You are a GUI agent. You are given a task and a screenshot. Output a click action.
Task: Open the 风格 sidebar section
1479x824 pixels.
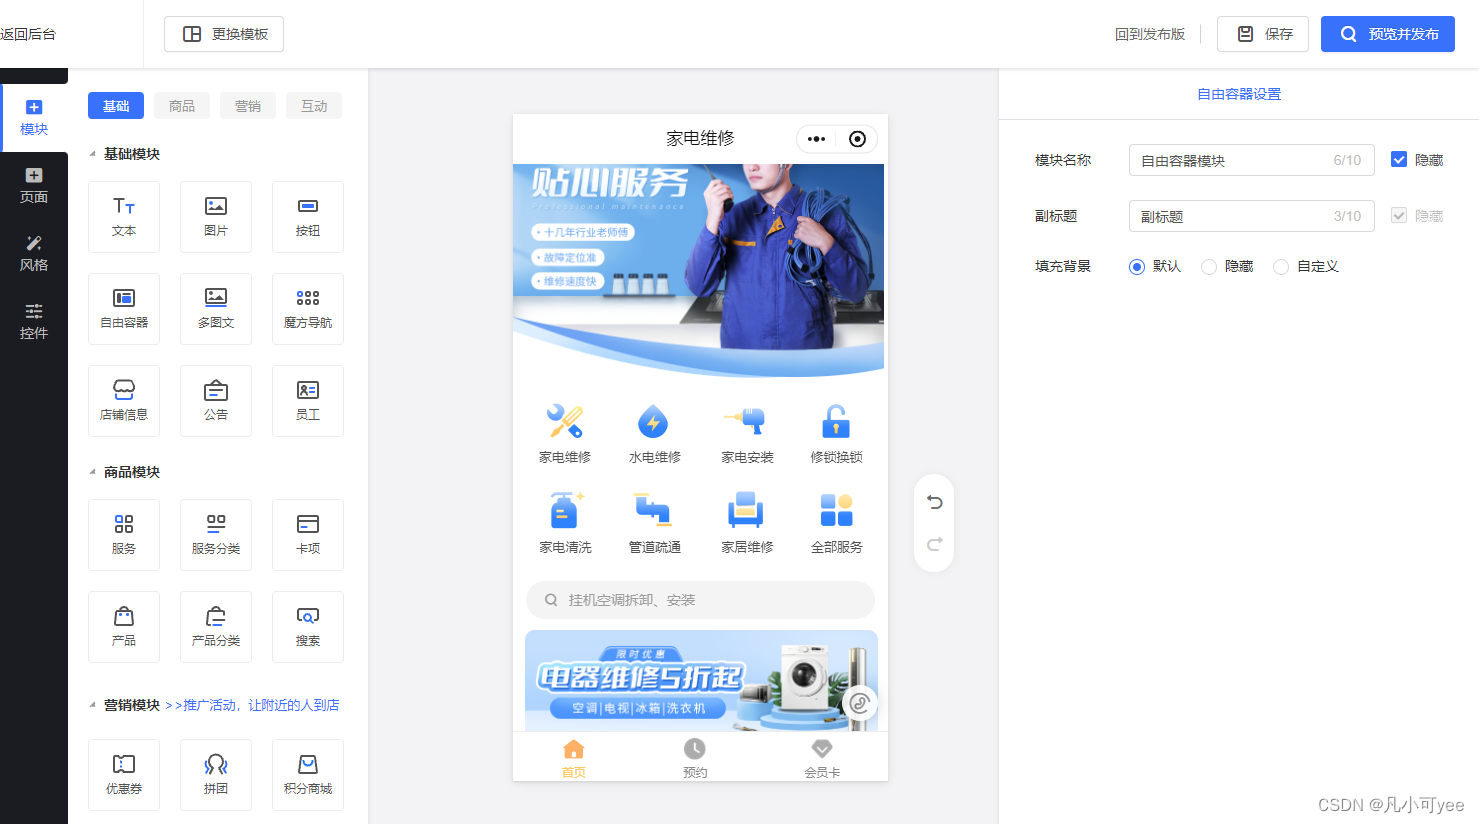pos(34,254)
